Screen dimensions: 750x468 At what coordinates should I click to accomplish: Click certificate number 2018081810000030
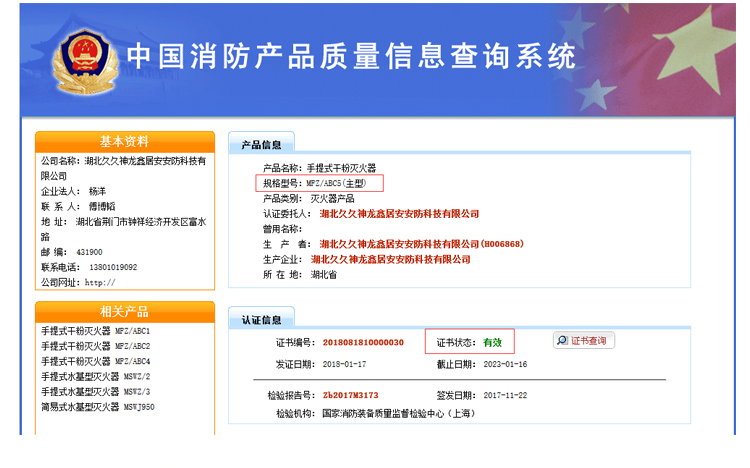pos(363,343)
